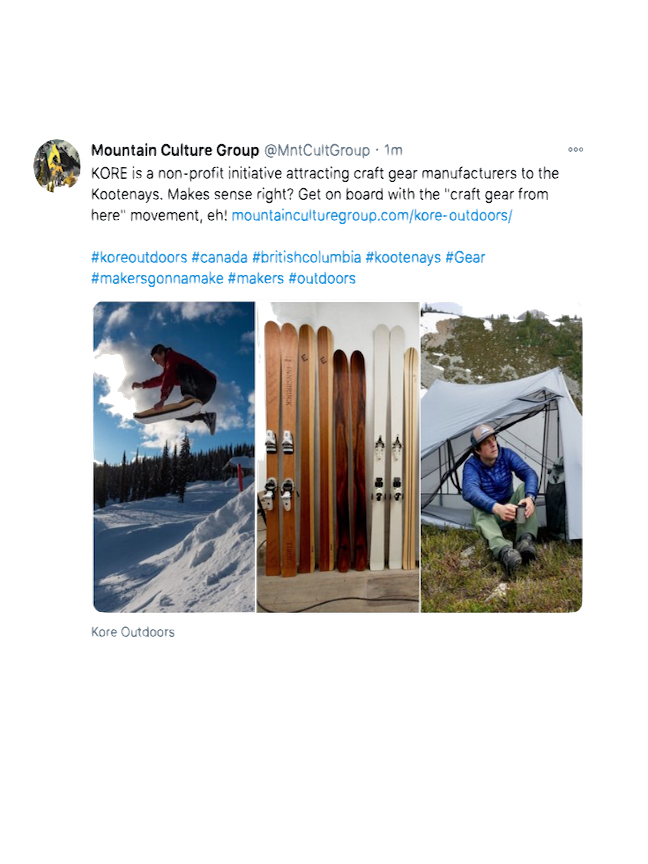The height and width of the screenshot is (864, 648).
Task: Click the #Gear hashtag
Action: tap(465, 257)
